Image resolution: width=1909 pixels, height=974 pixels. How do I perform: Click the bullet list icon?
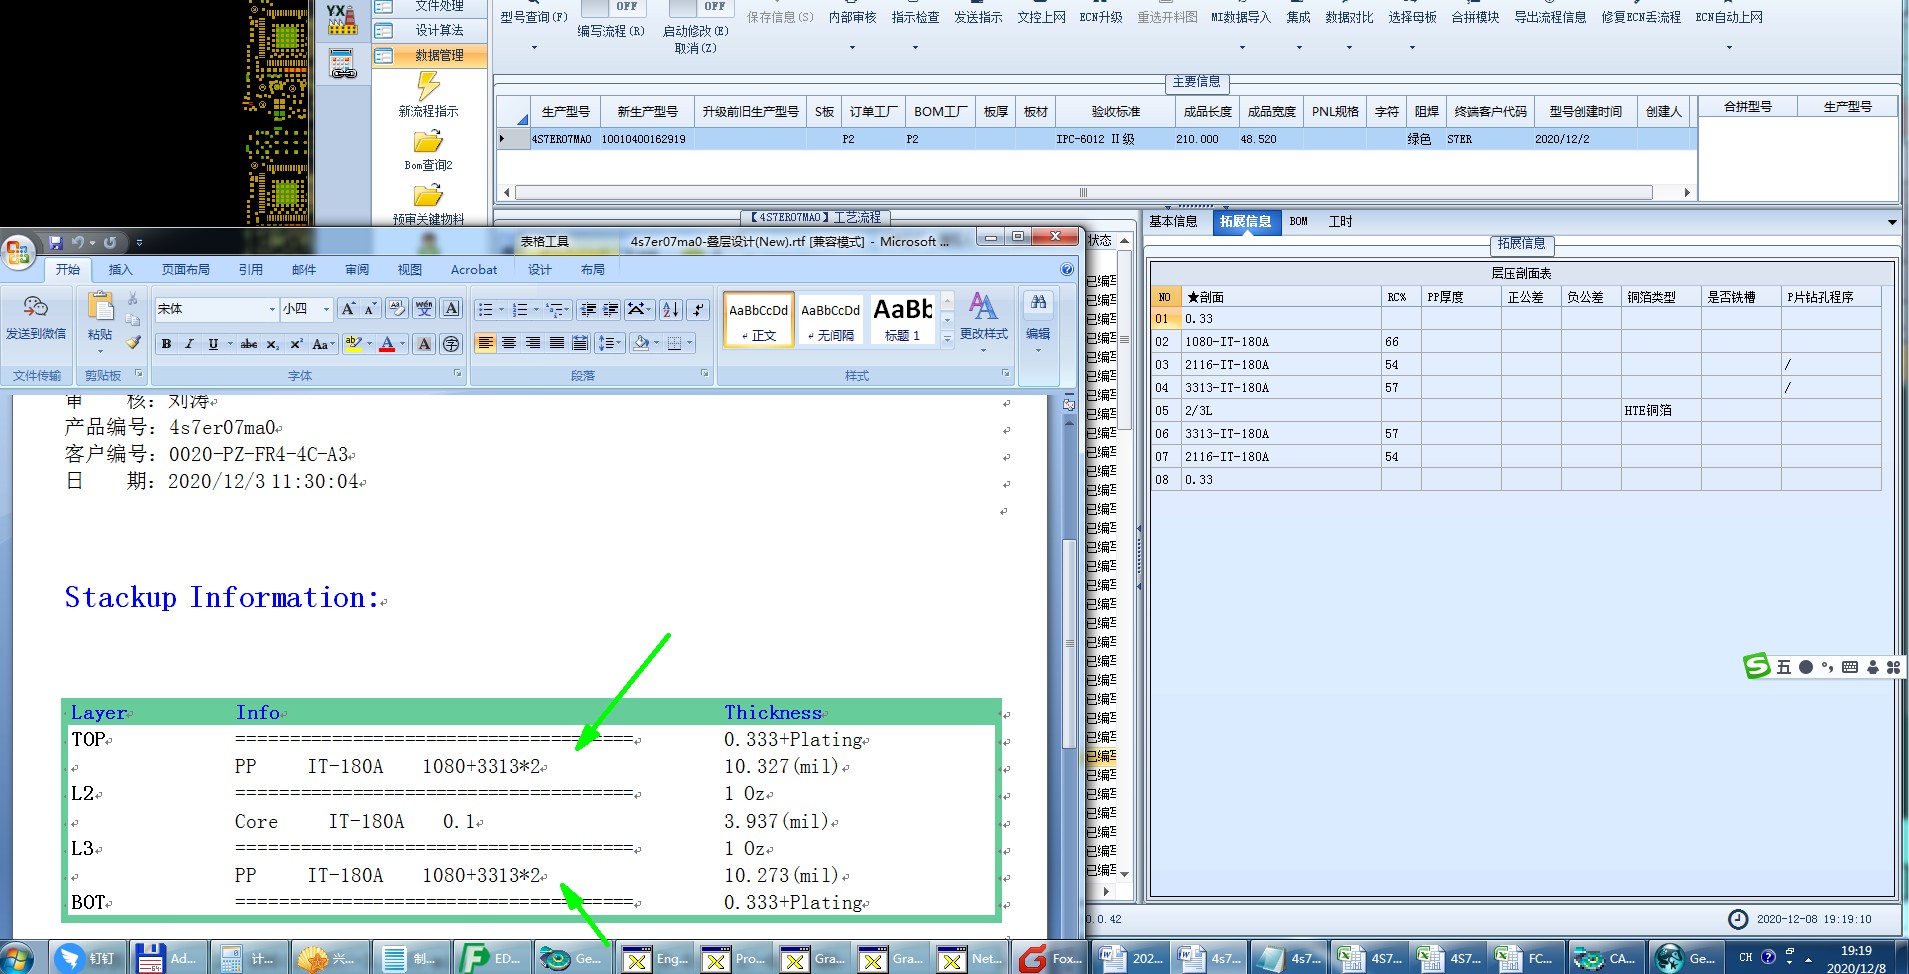pos(485,310)
